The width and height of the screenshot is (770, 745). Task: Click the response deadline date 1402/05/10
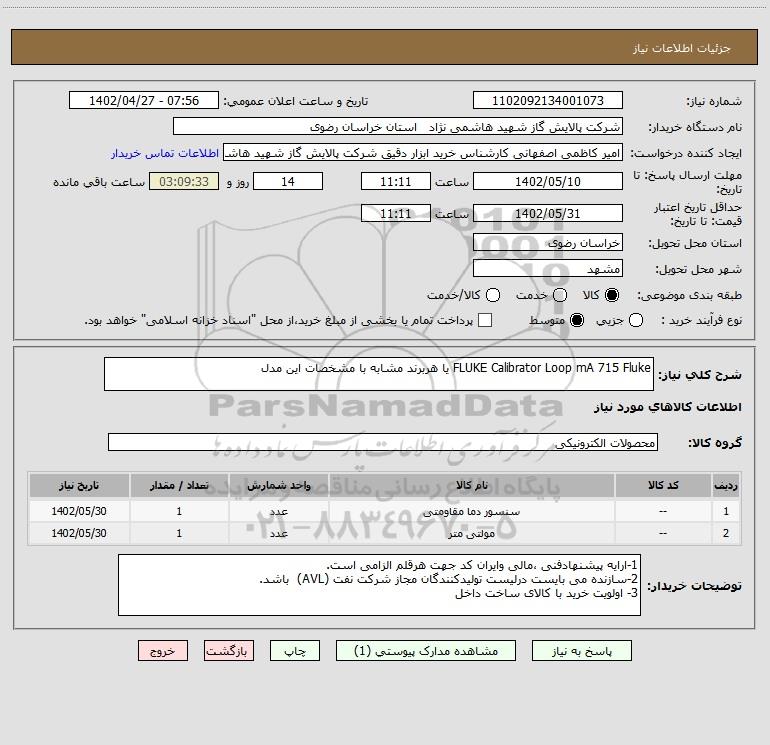click(548, 181)
